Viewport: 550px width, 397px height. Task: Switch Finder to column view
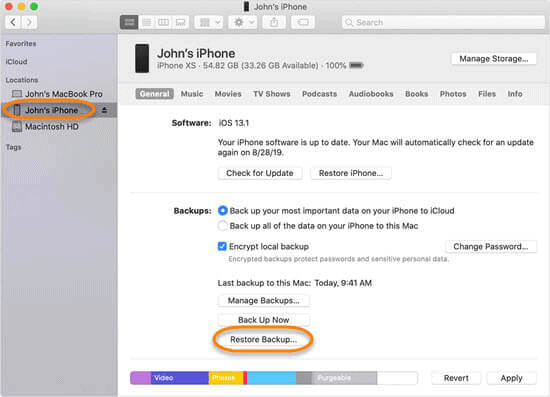(x=163, y=22)
